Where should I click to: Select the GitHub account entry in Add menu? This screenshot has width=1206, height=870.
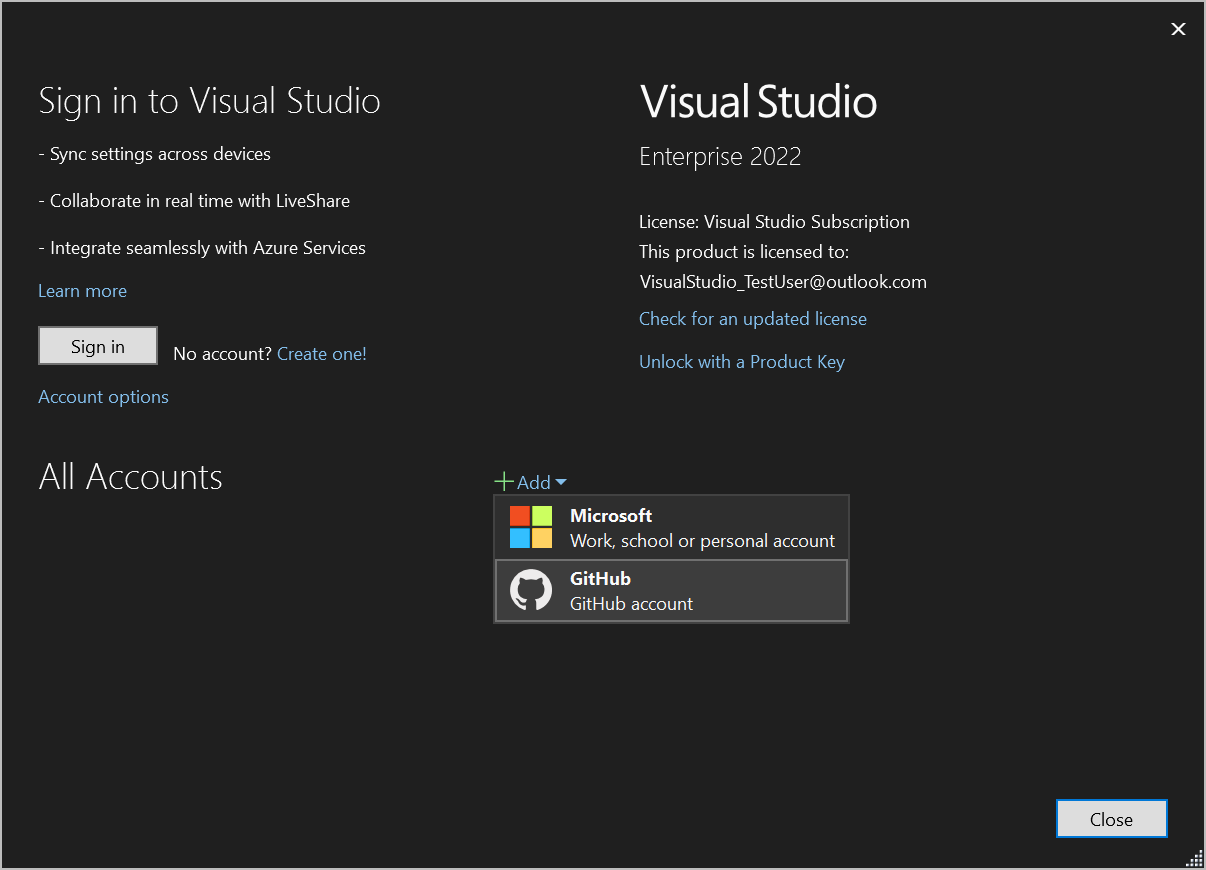click(670, 590)
